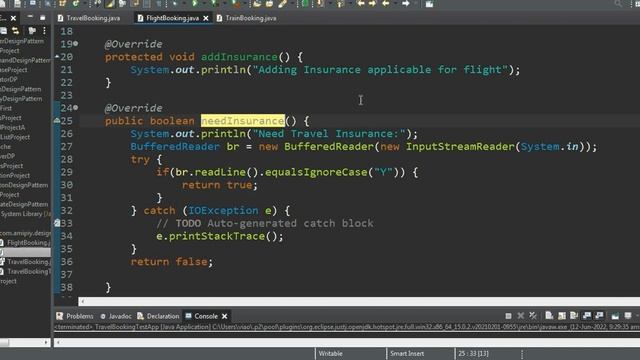
Task: Click the Terminate button in Console toolbar
Action: [508, 316]
